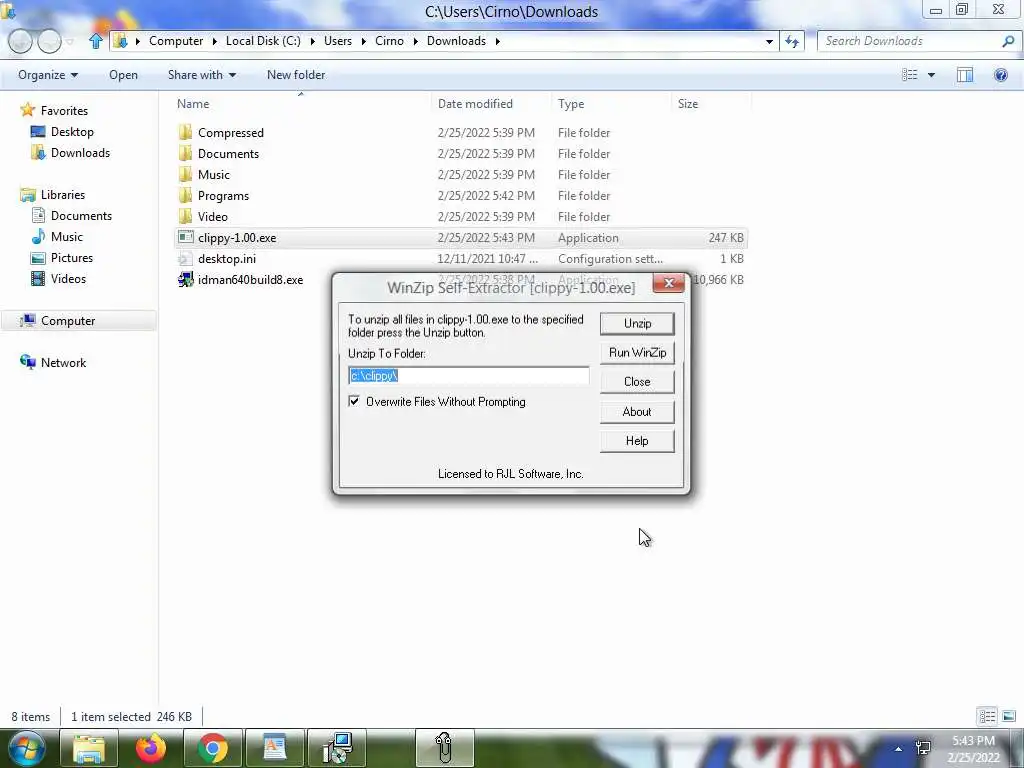Click the Computer breadcrumb segment
This screenshot has width=1024, height=768.
pos(176,41)
